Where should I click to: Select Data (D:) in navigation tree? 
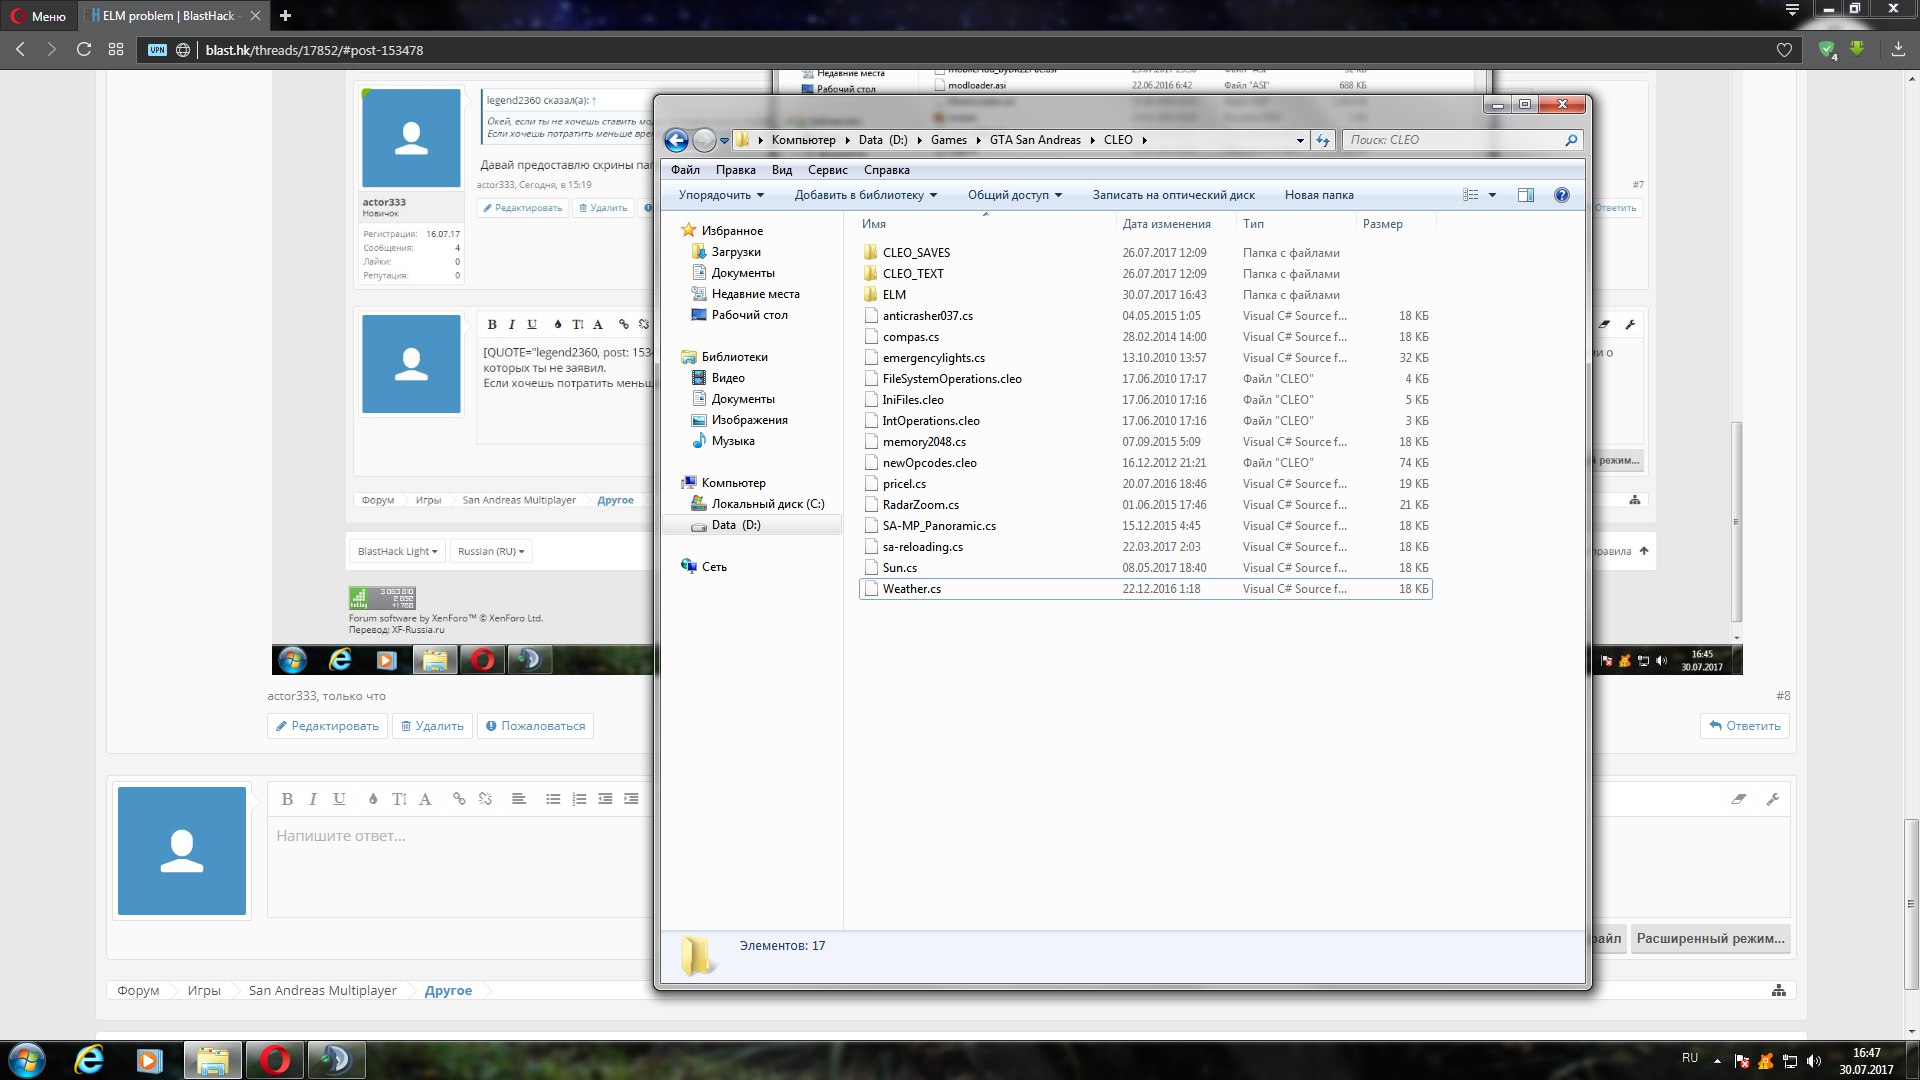point(736,525)
